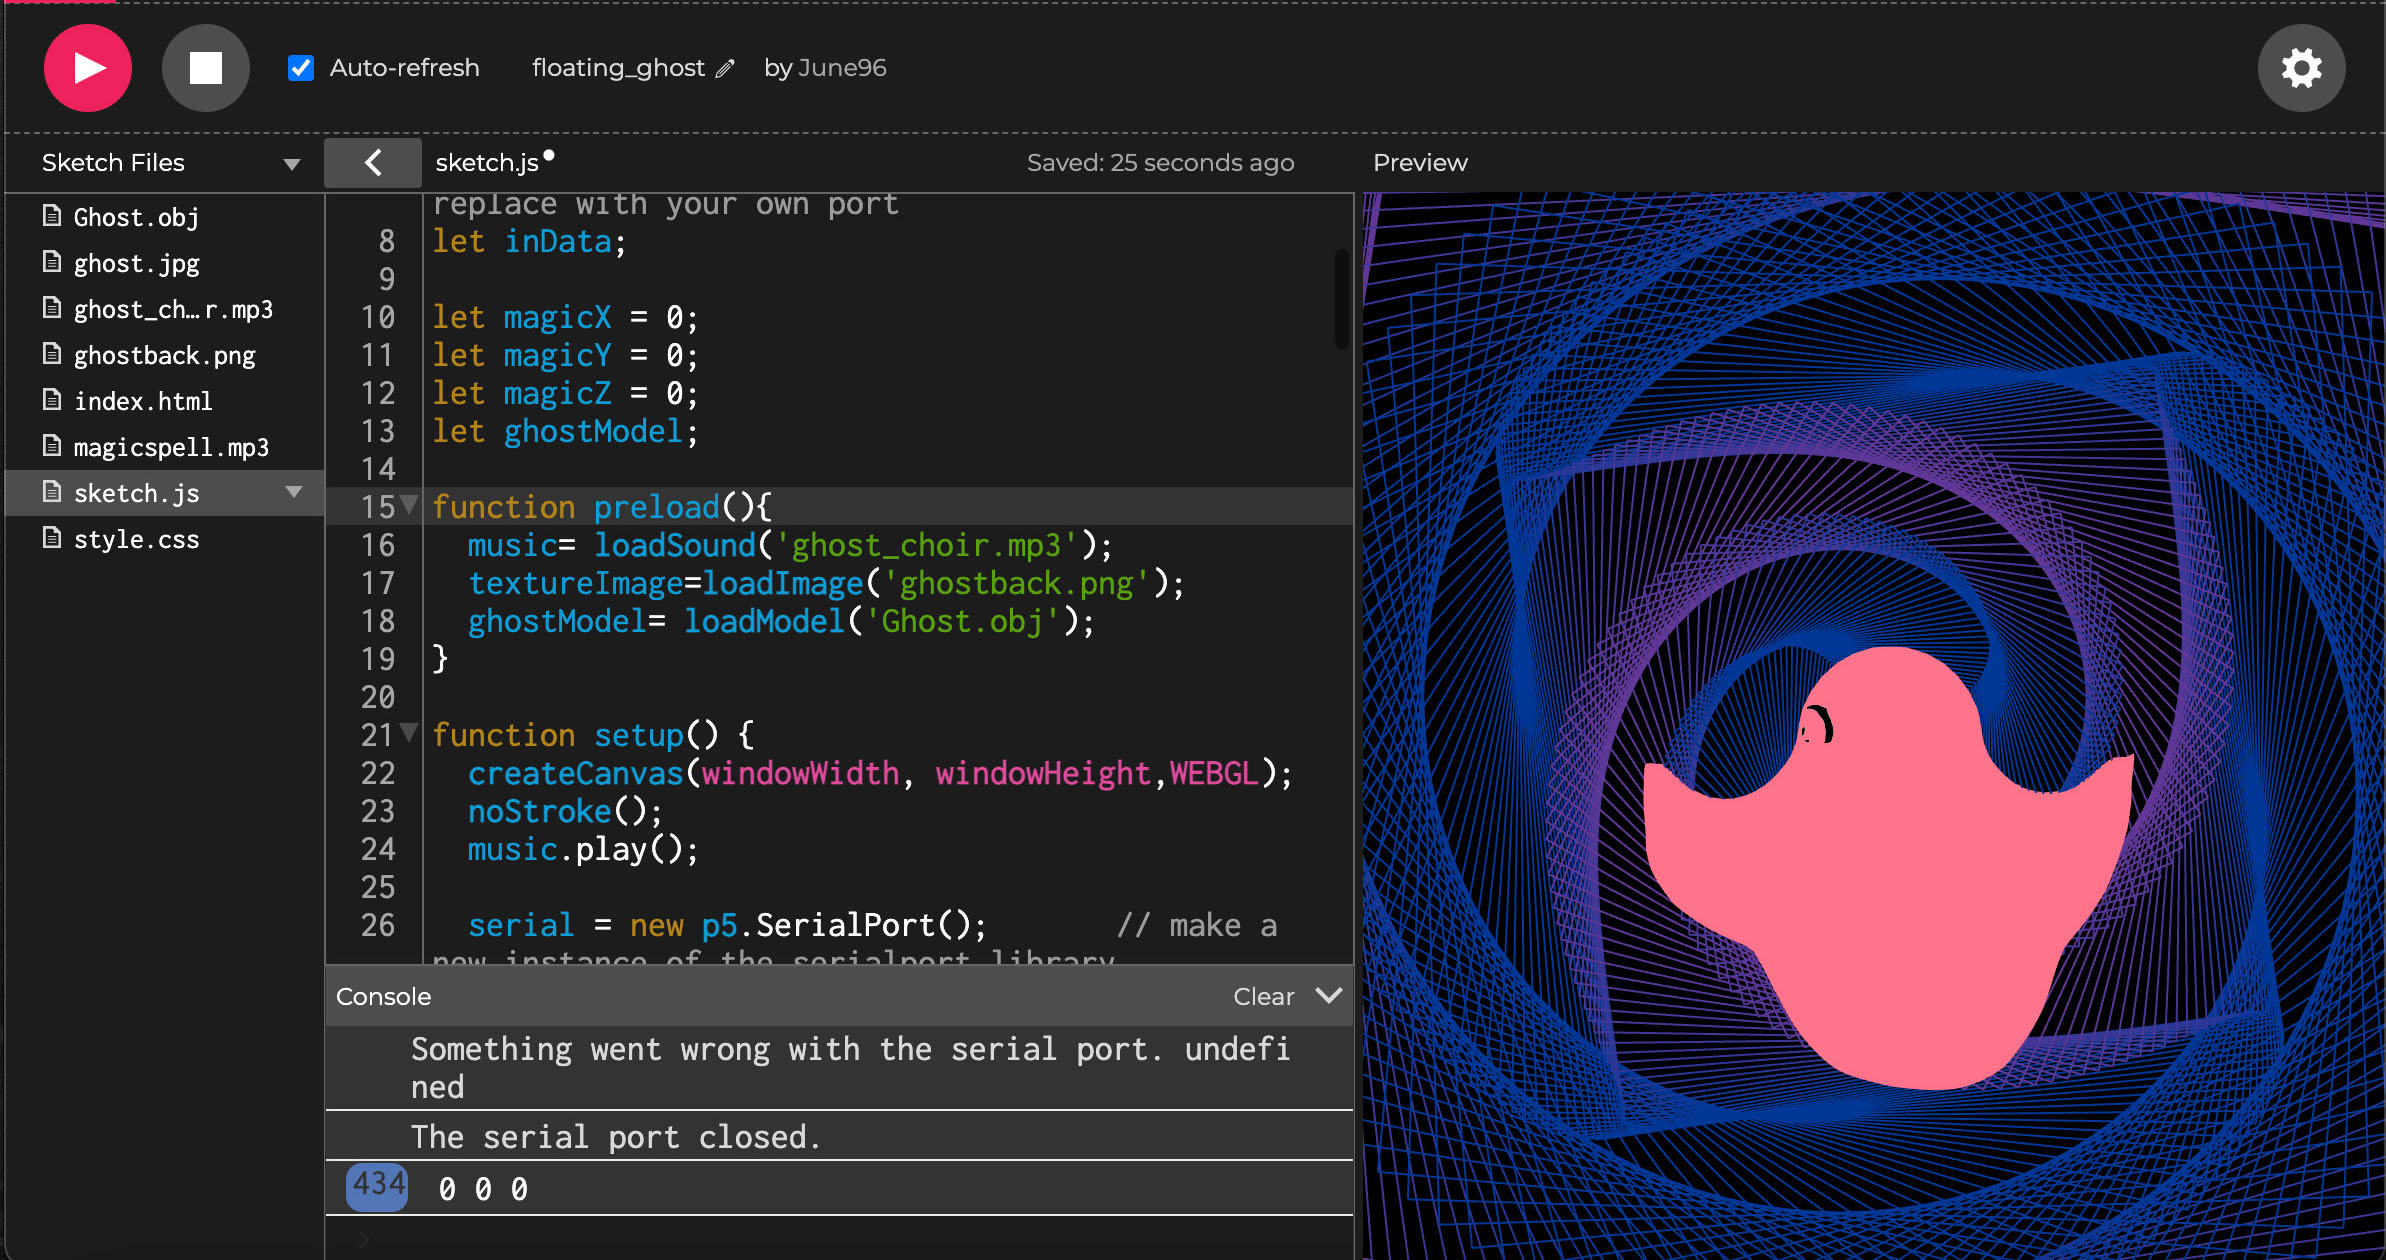Select the ghost_ch…r.mp3 file
2386x1260 pixels.
172,309
